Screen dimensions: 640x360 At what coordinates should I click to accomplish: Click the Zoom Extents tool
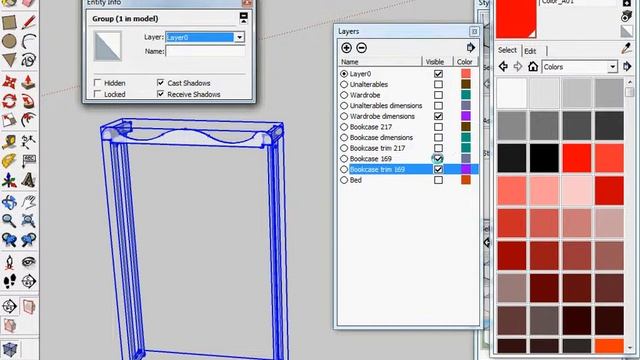click(28, 221)
